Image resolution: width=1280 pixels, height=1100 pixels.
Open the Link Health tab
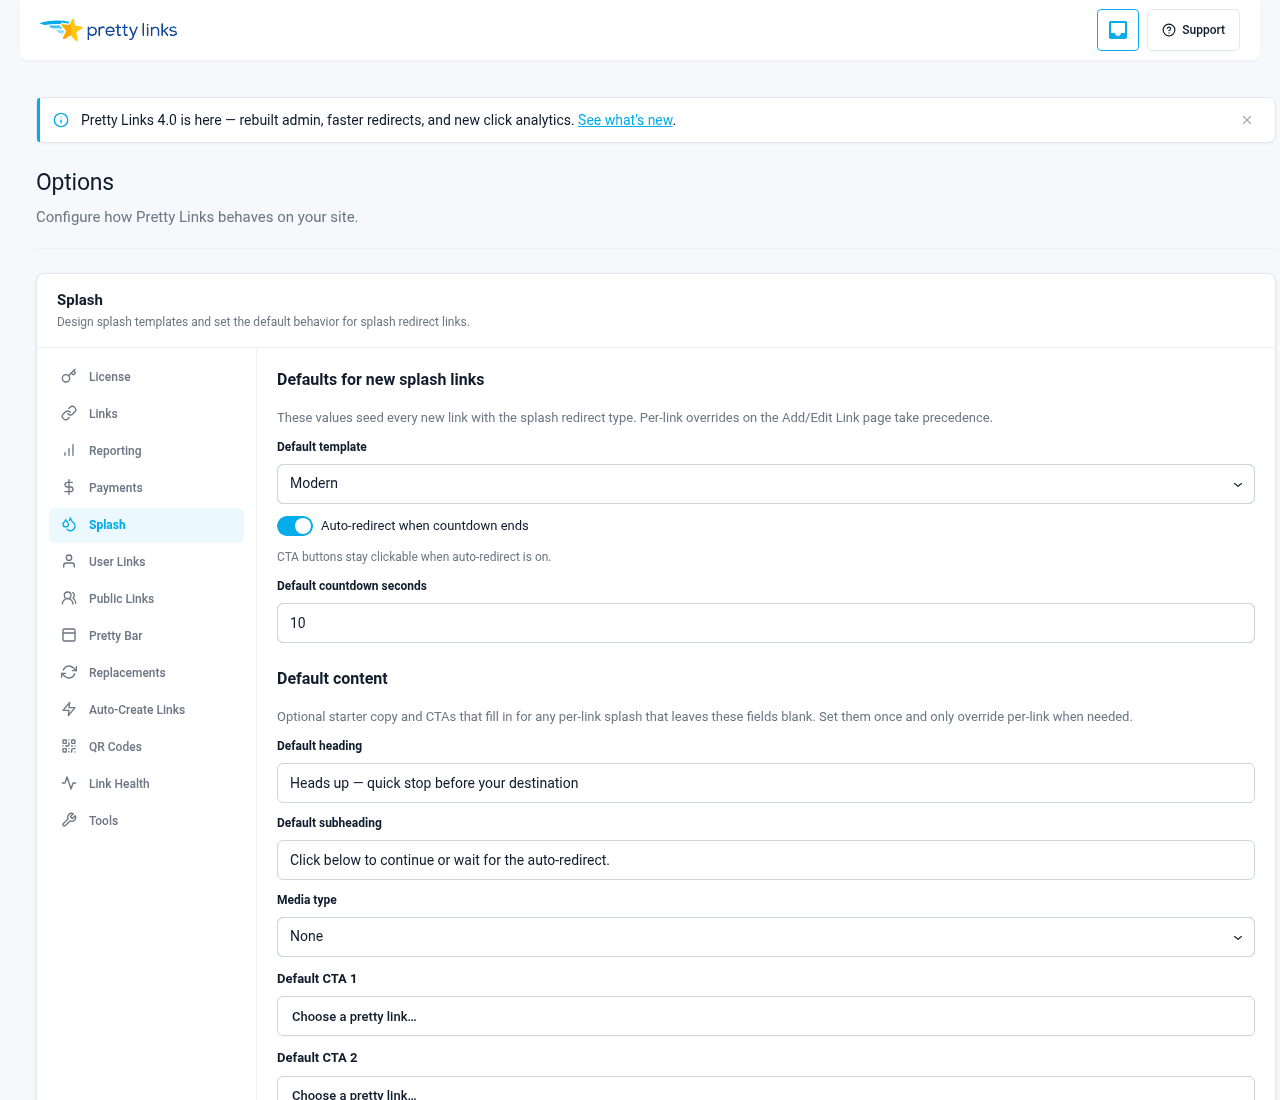(146, 784)
